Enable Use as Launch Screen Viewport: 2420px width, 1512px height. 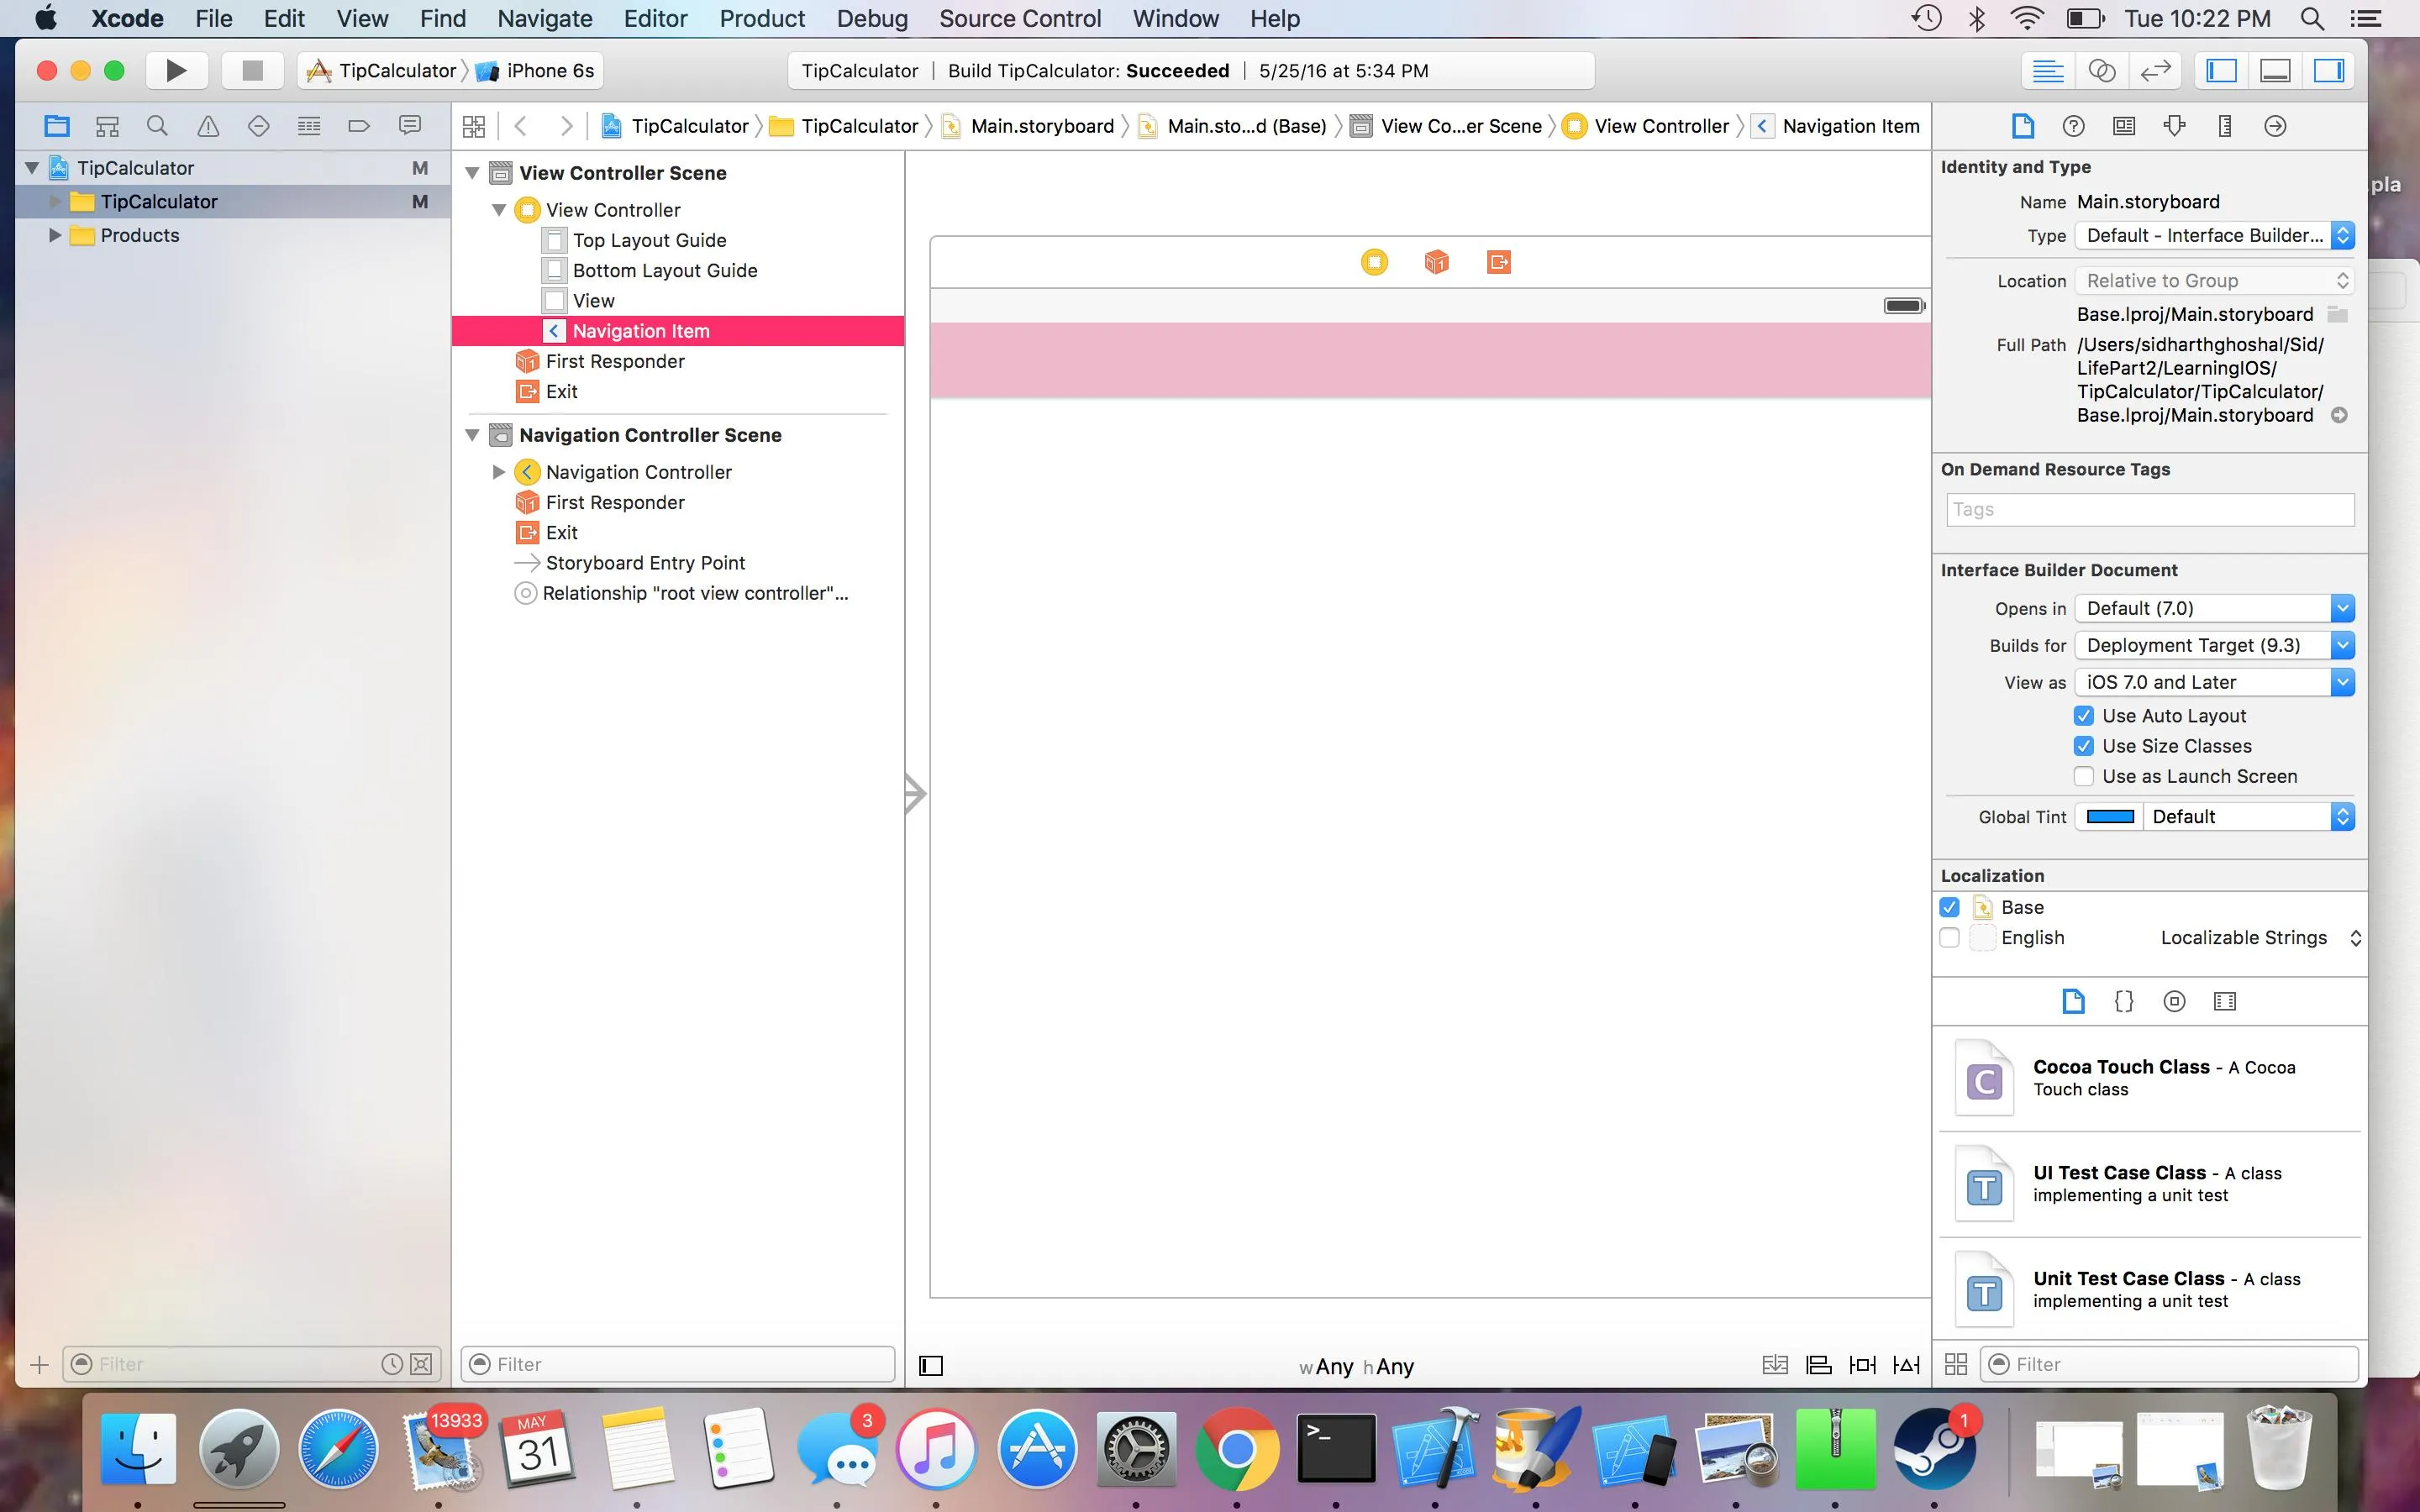pyautogui.click(x=2084, y=776)
